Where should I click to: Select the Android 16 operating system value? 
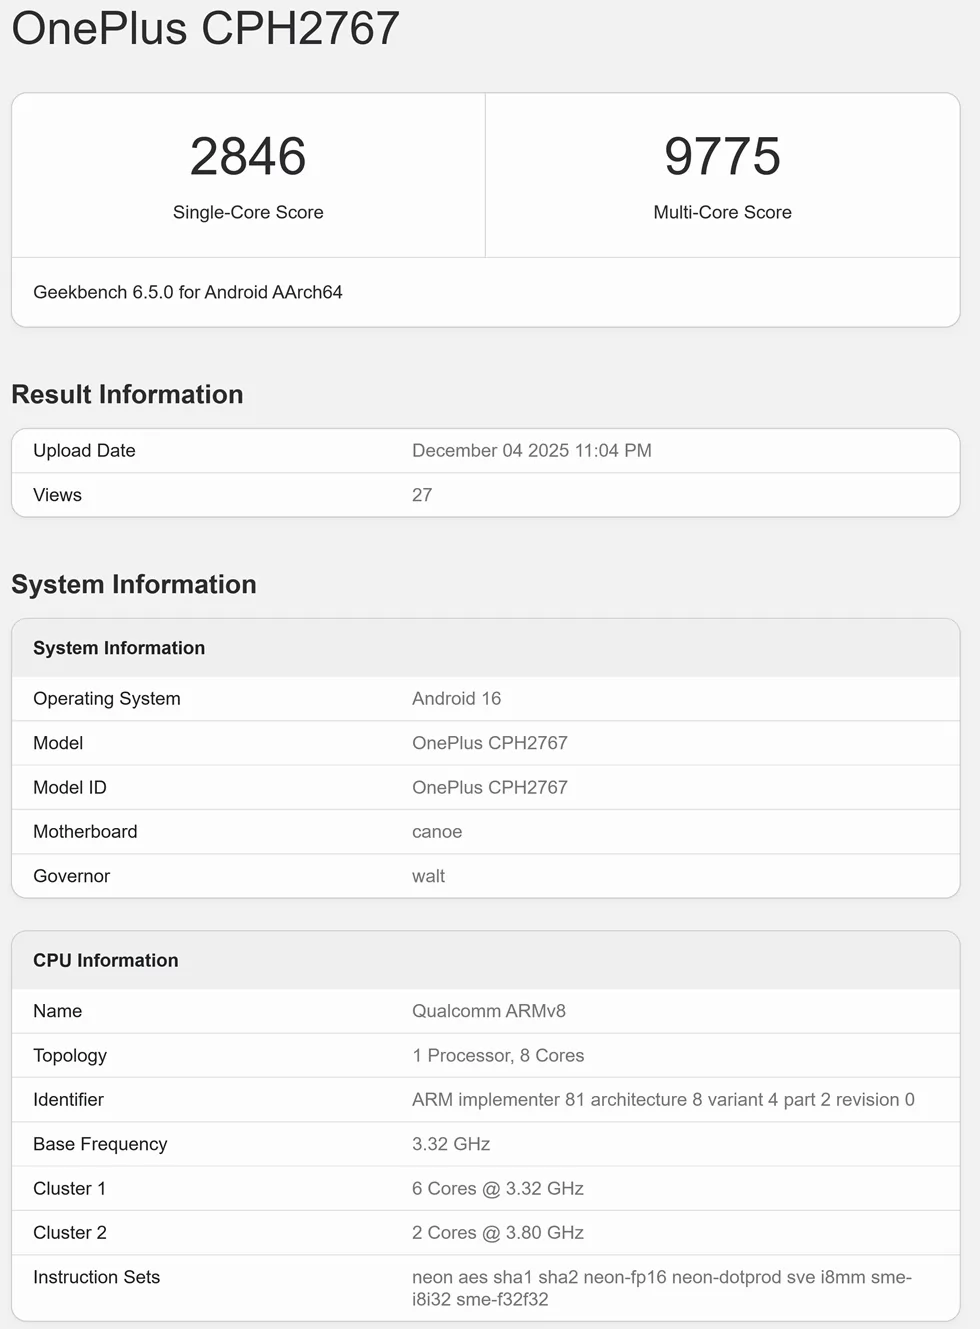pyautogui.click(x=456, y=698)
